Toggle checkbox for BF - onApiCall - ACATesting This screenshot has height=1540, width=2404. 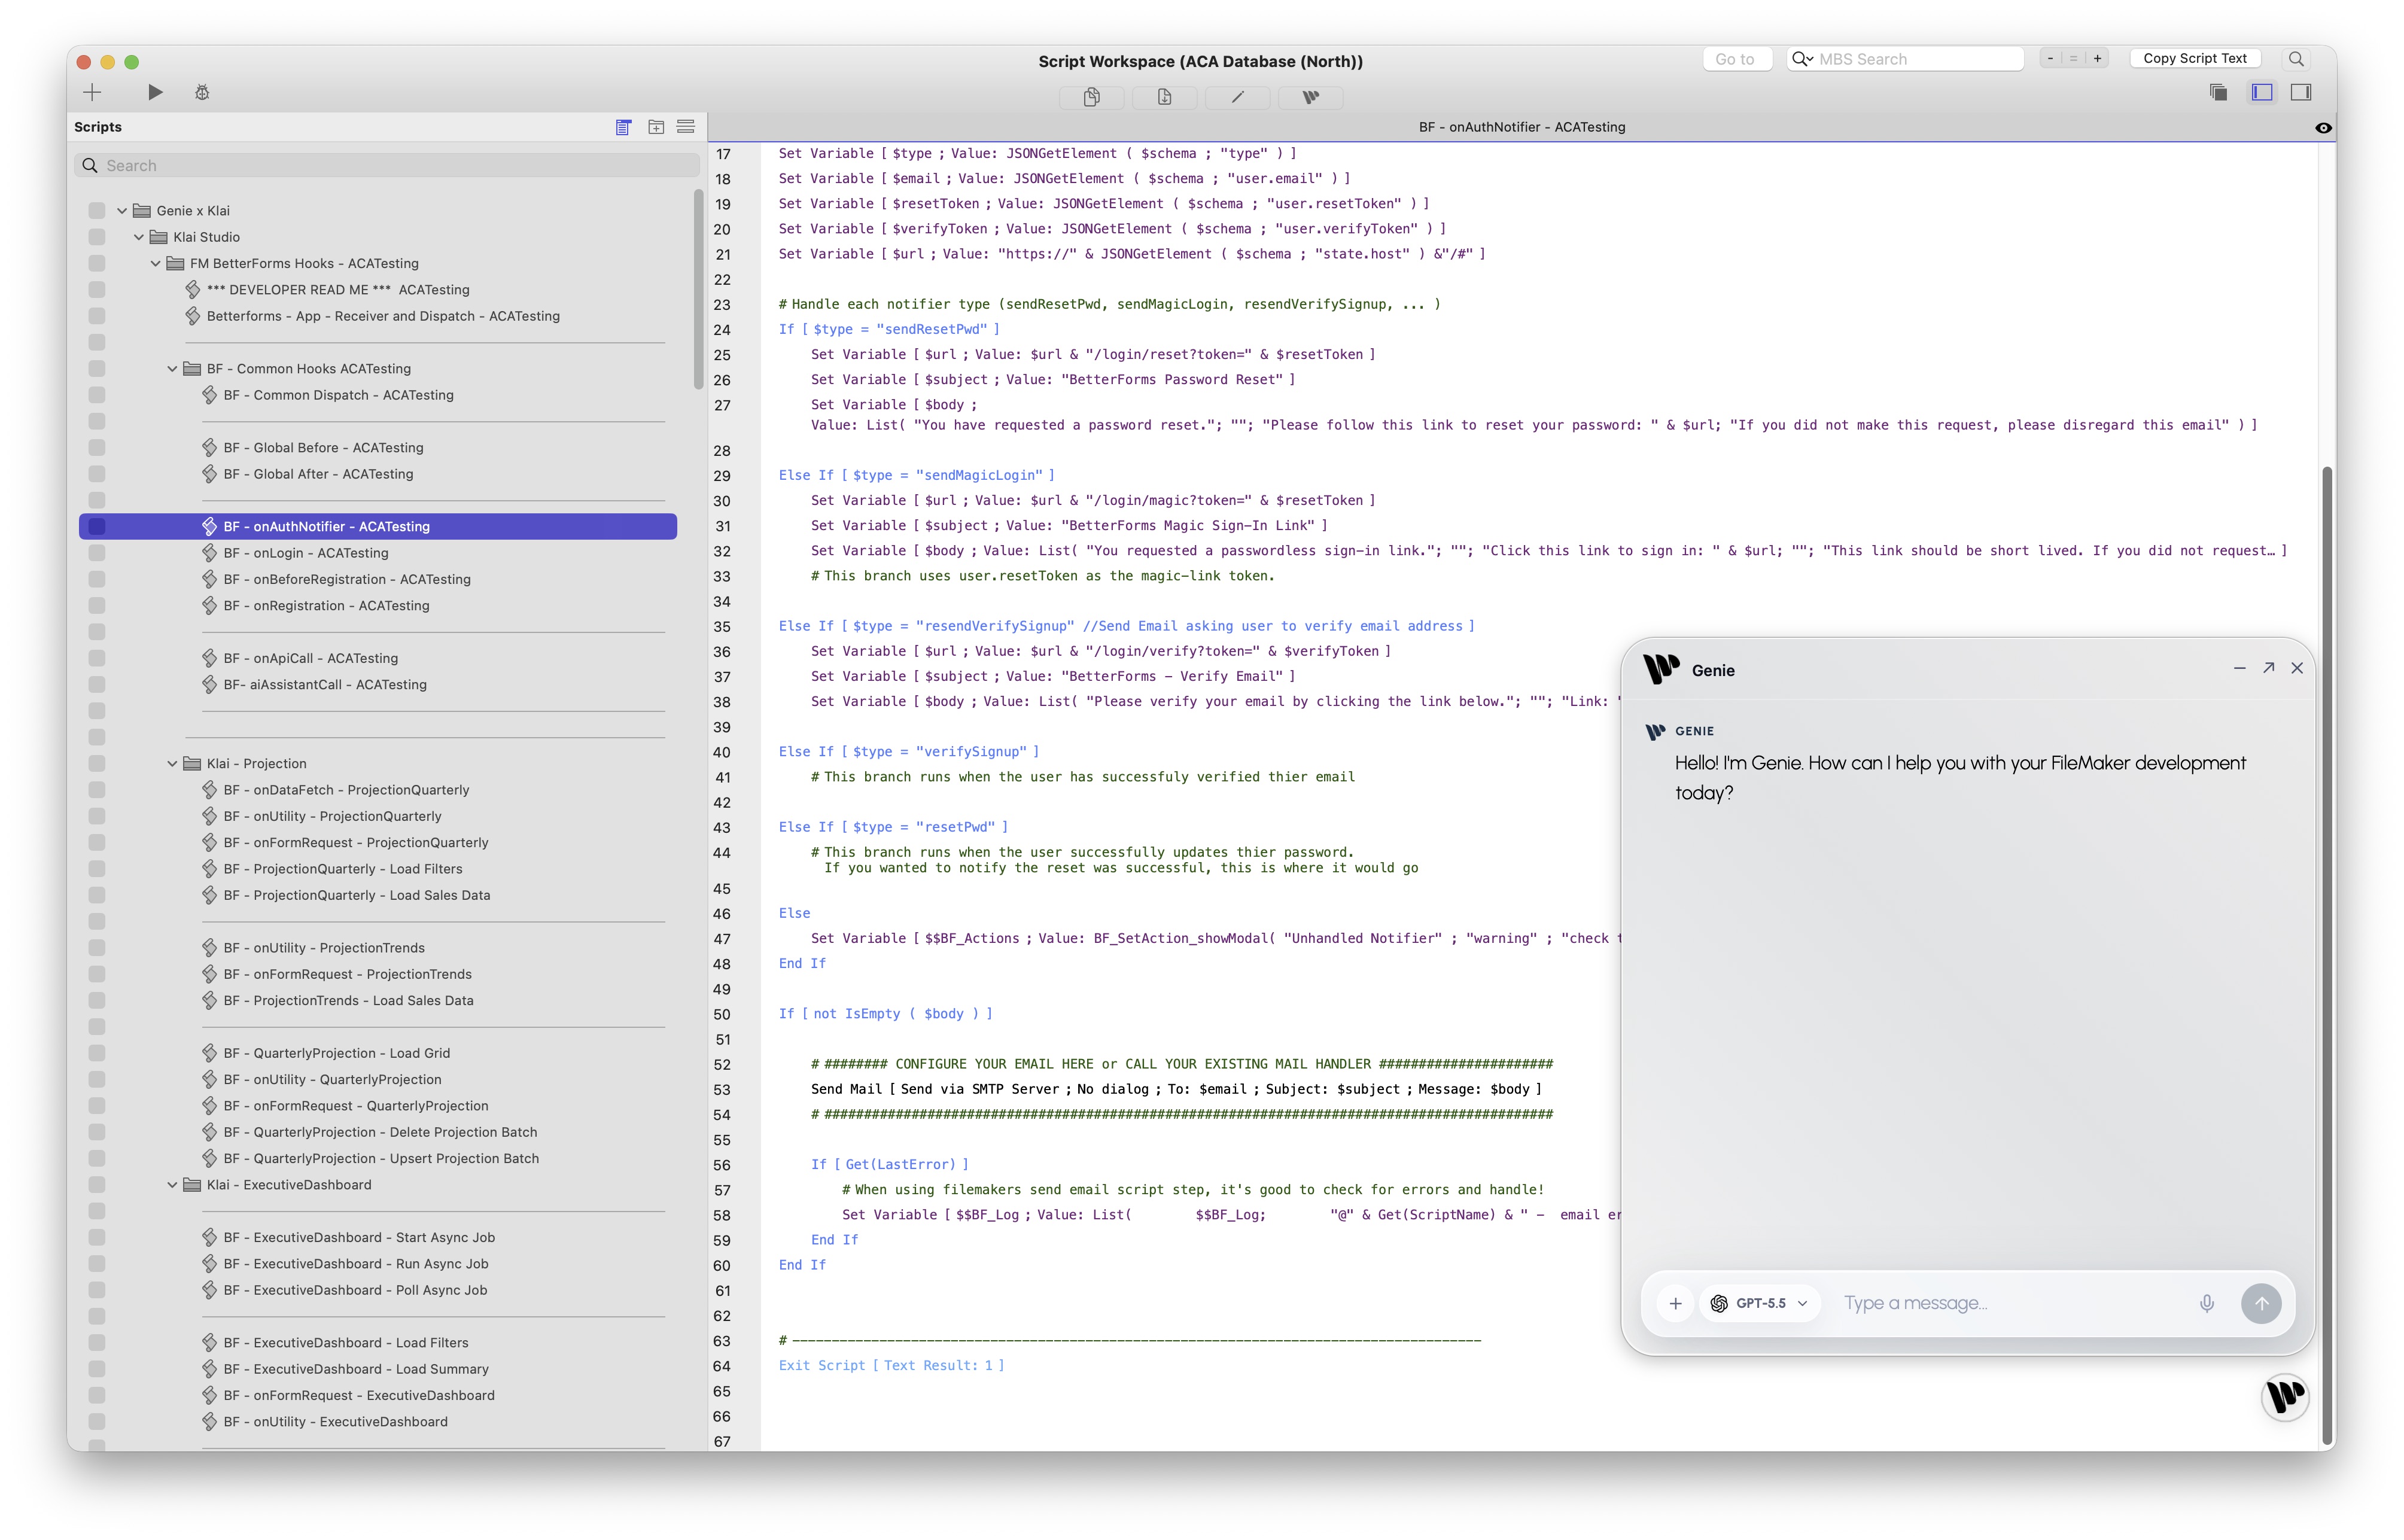tap(97, 658)
